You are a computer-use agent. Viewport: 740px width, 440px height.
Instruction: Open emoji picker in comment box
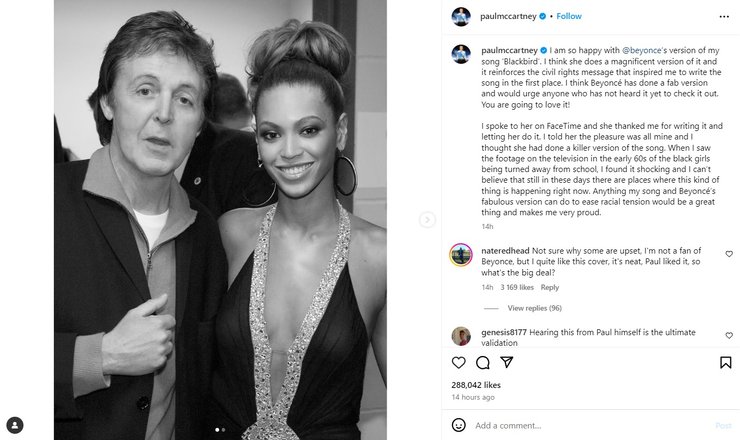pyautogui.click(x=459, y=425)
